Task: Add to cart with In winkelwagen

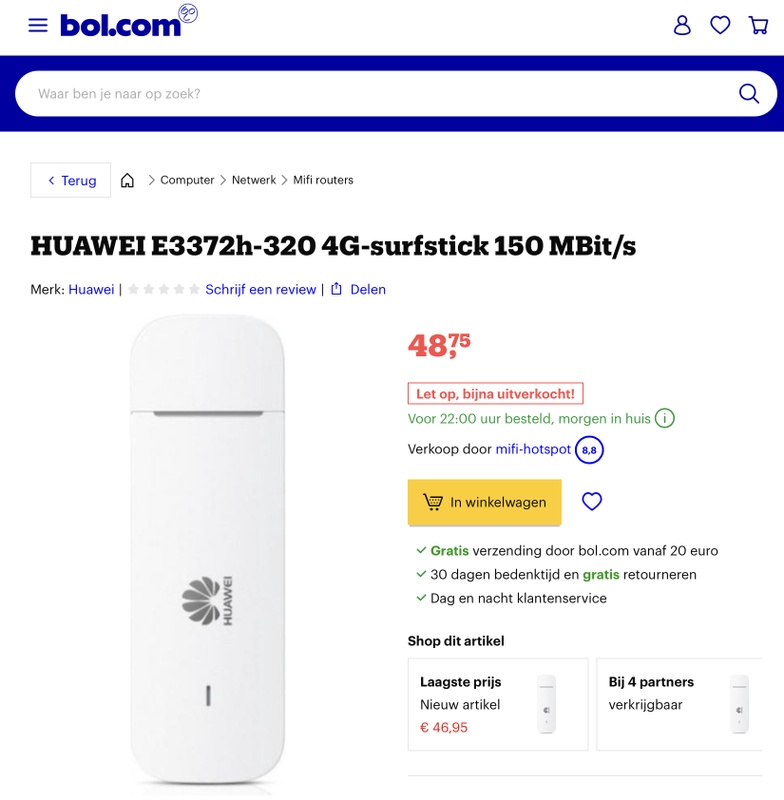Action: click(484, 502)
